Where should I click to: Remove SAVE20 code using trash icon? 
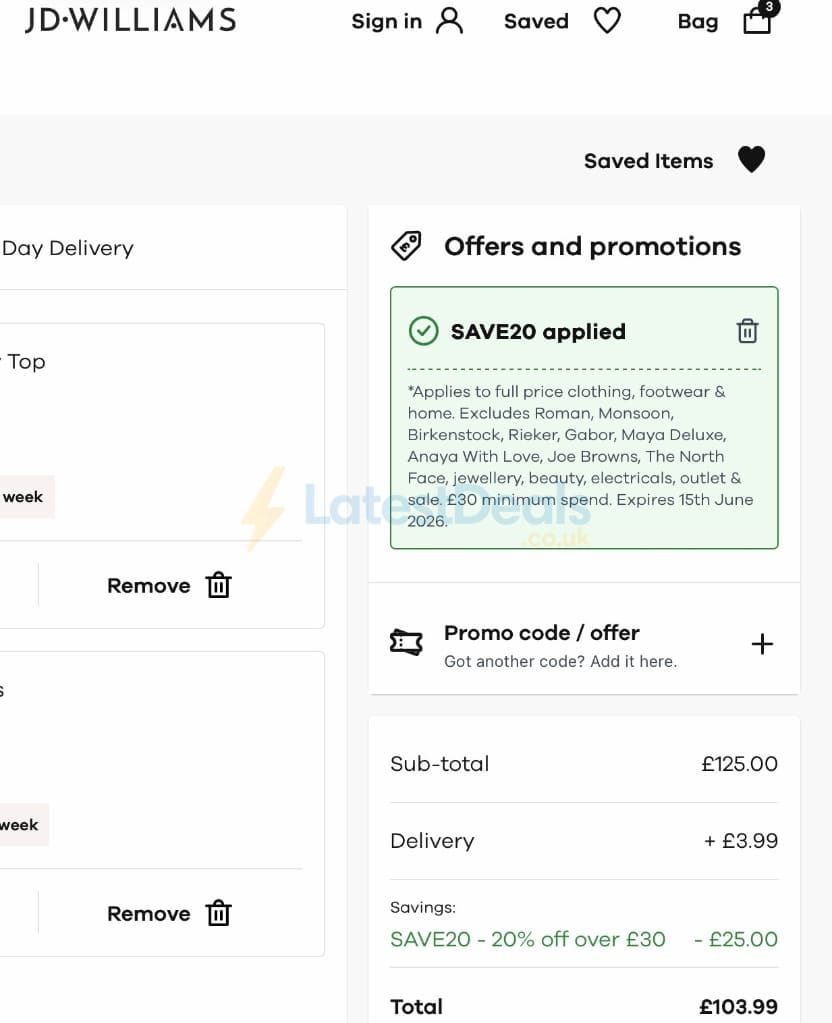click(747, 331)
